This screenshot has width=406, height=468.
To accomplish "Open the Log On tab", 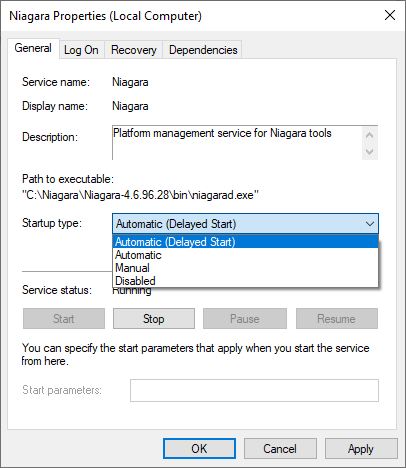I will coord(81,50).
